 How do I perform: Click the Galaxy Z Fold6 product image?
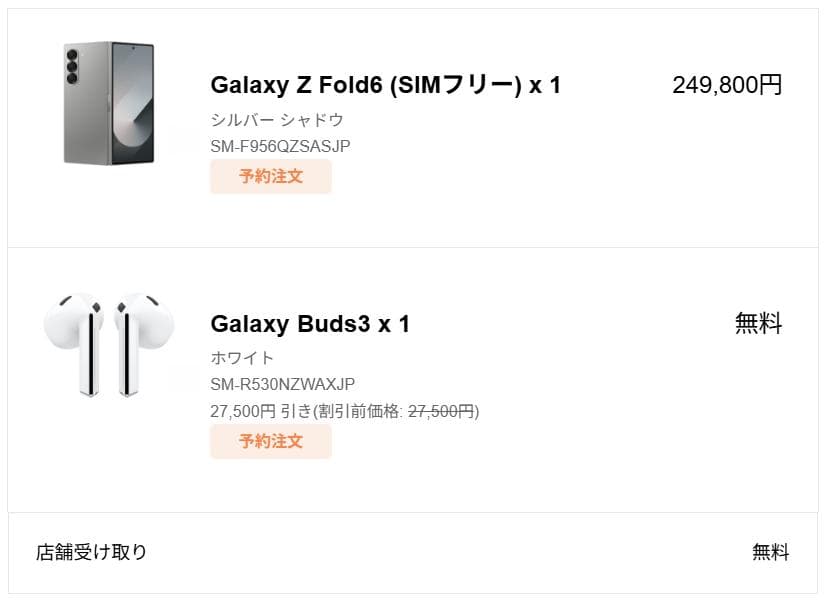[109, 102]
